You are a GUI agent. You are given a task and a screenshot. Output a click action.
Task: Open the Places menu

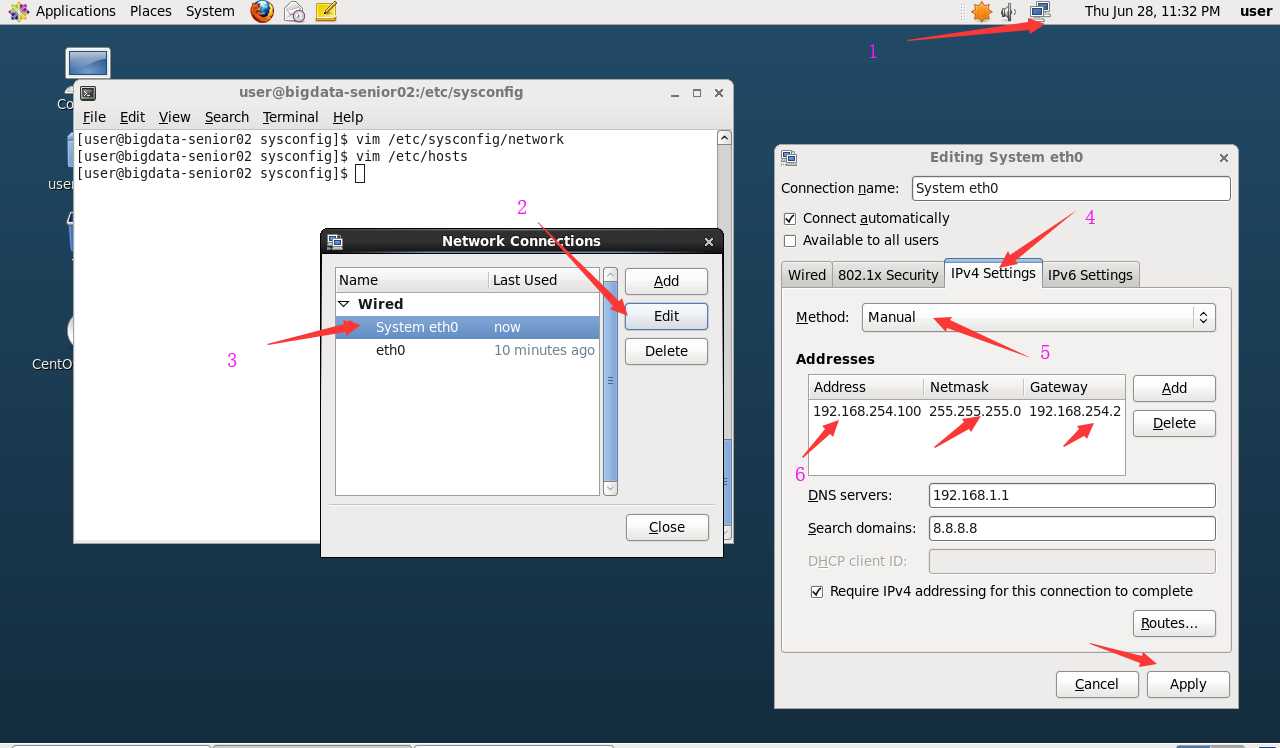coord(151,11)
